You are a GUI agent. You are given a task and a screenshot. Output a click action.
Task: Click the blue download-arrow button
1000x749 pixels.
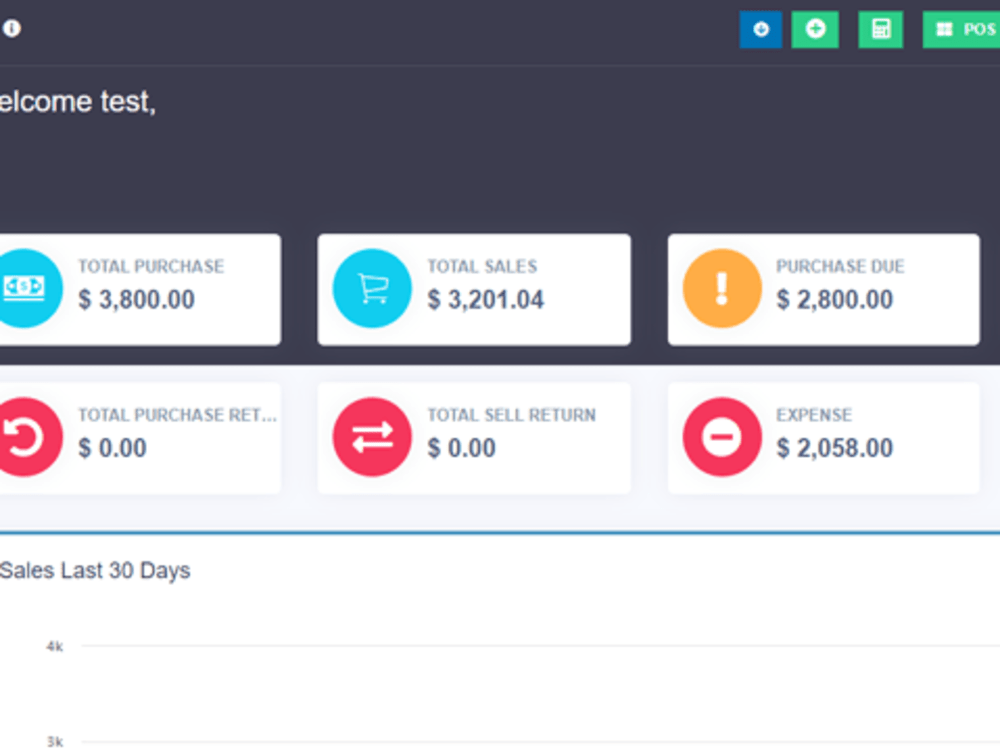(760, 29)
